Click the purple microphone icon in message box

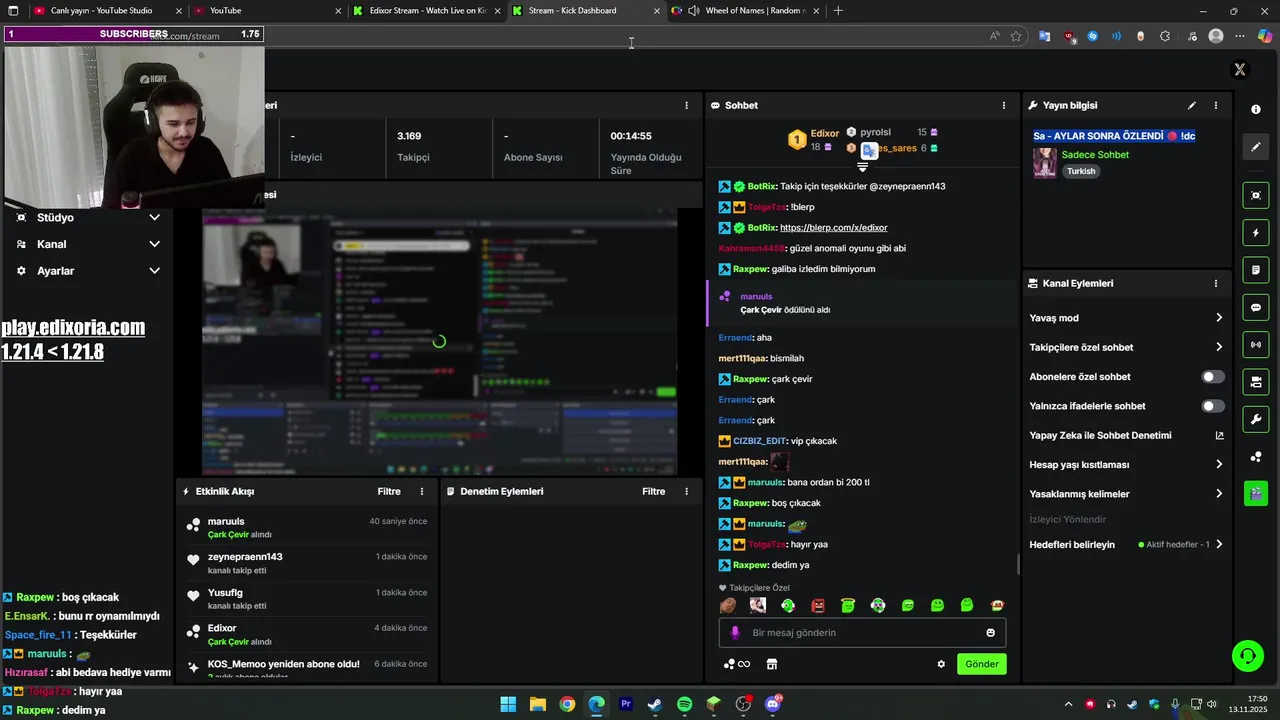pos(735,633)
